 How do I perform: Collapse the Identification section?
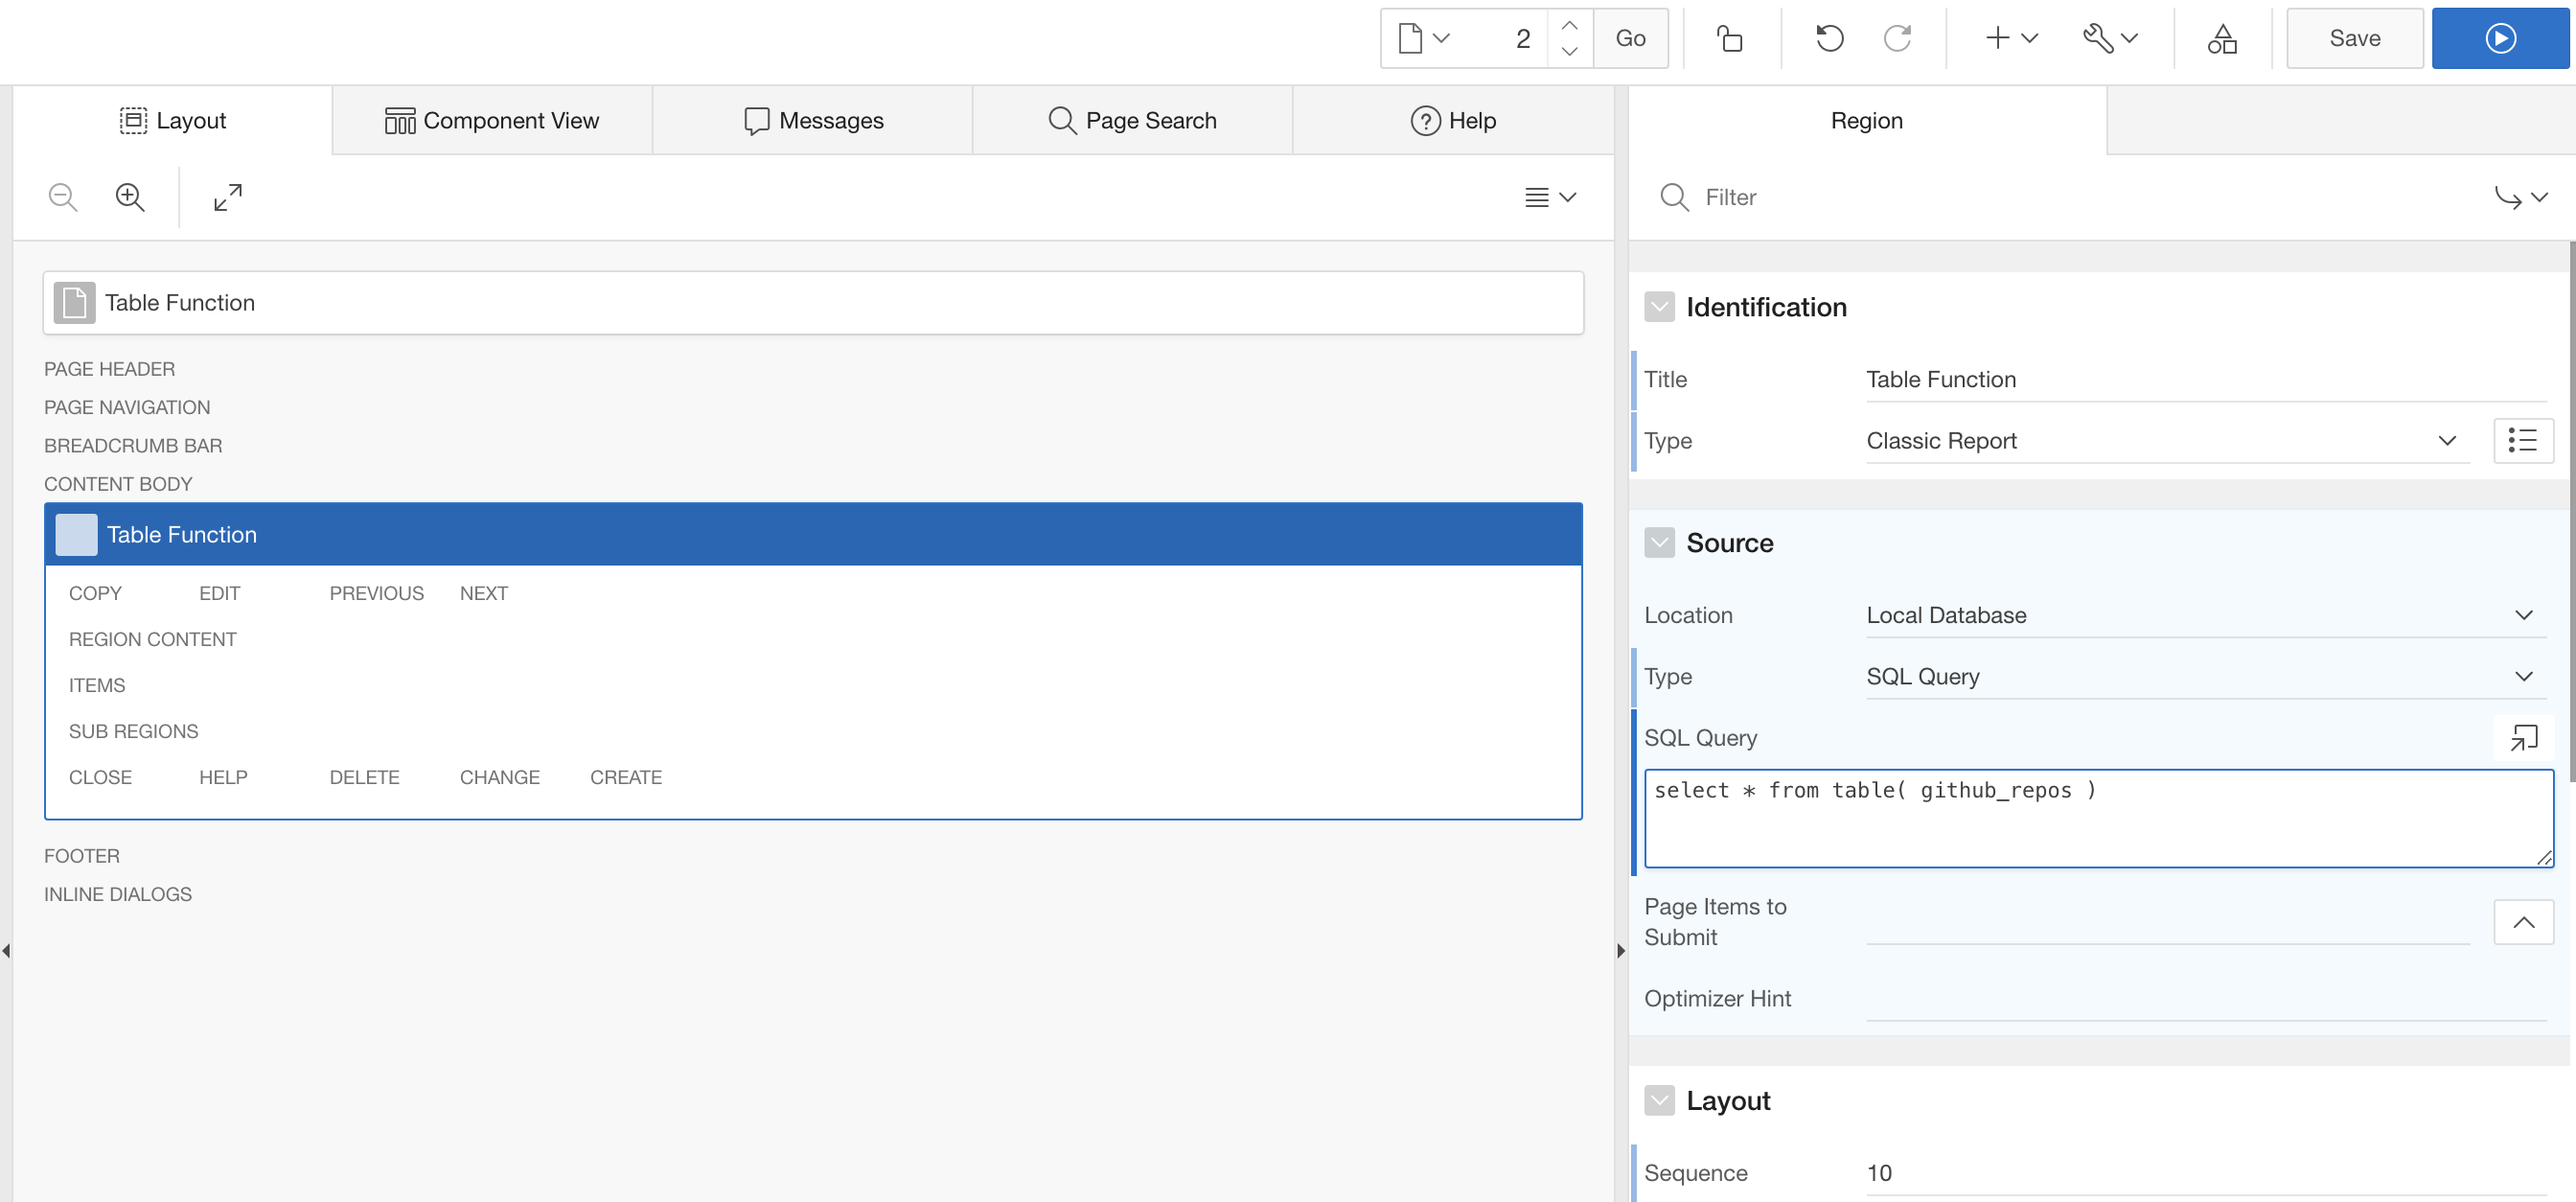[1660, 307]
